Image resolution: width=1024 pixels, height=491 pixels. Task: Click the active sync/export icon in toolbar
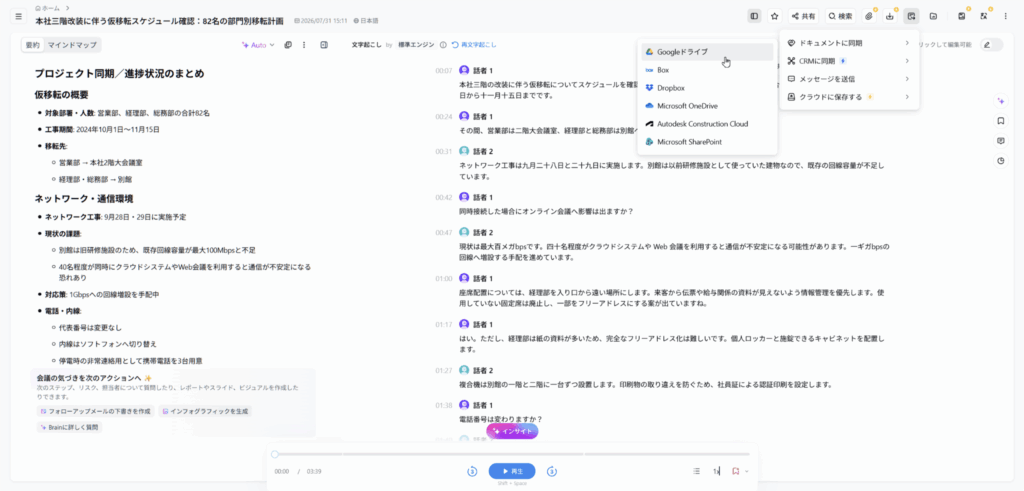pyautogui.click(x=911, y=16)
